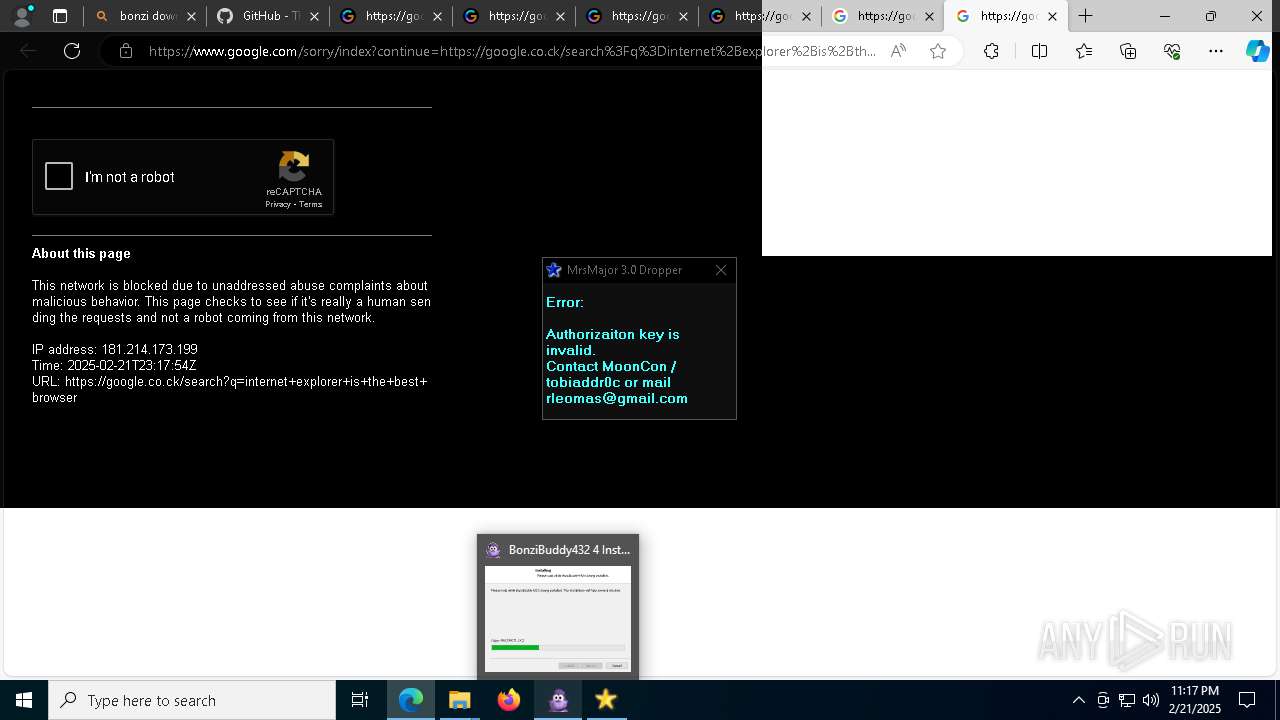Screen dimensions: 1280x720
Task: Open the volume control tray icon
Action: (1151, 700)
